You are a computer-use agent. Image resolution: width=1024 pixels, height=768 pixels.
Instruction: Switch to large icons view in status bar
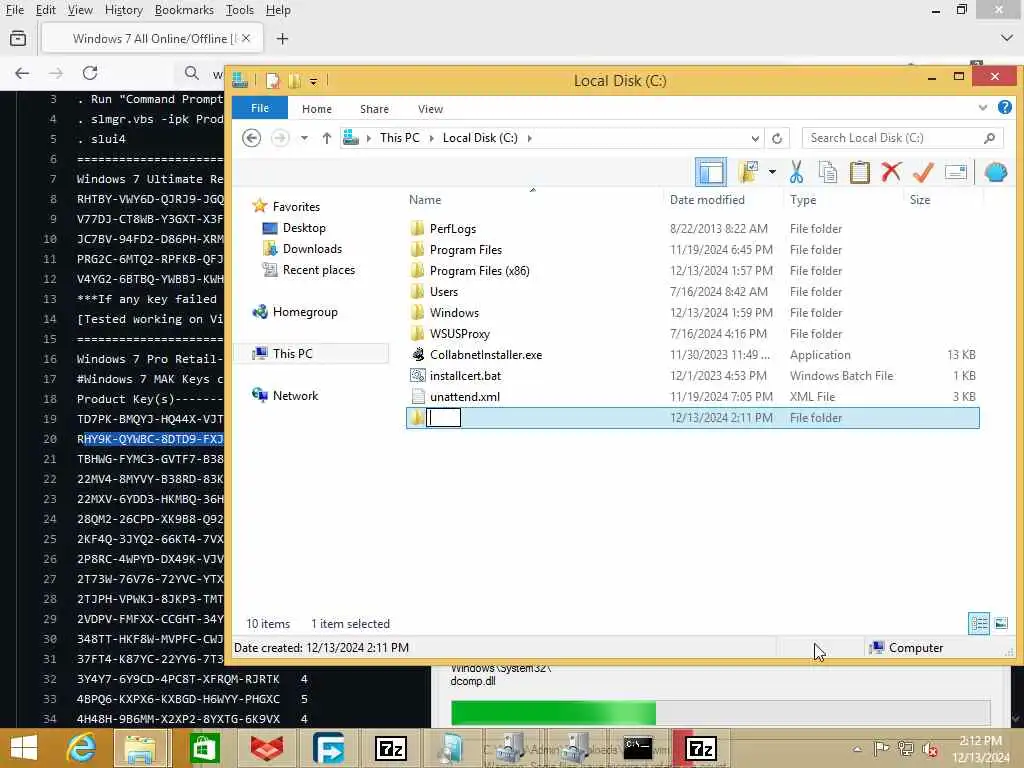click(x=1000, y=624)
